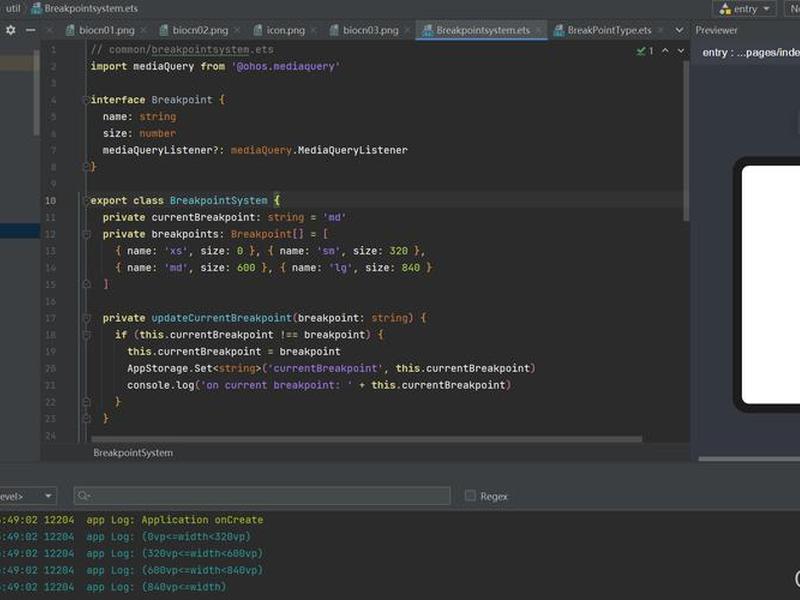This screenshot has height=600, width=800.
Task: Close the BreakPointType.ets tab
Action: (660, 31)
